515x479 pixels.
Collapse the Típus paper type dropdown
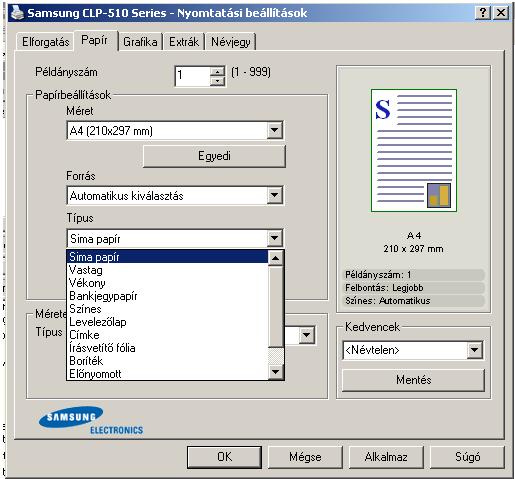(275, 238)
